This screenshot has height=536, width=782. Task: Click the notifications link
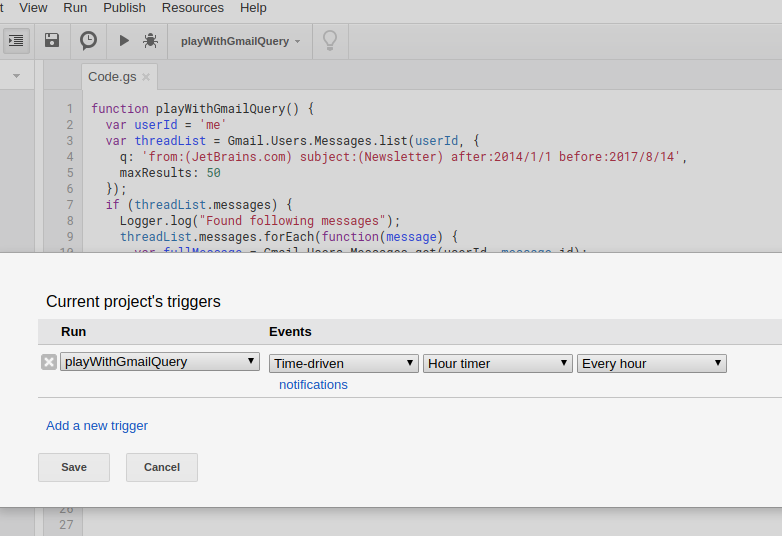[313, 384]
